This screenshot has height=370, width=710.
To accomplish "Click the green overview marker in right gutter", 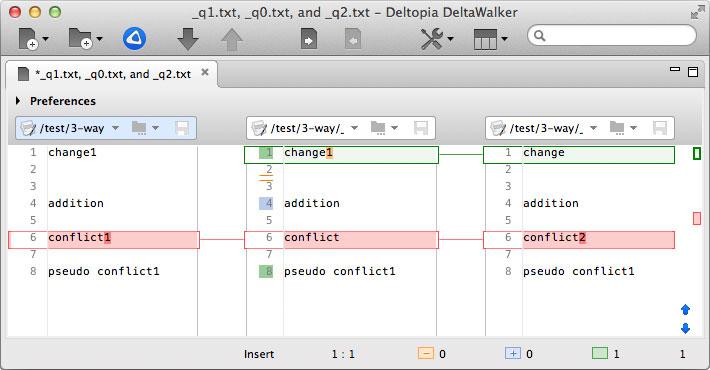I will tap(697, 154).
